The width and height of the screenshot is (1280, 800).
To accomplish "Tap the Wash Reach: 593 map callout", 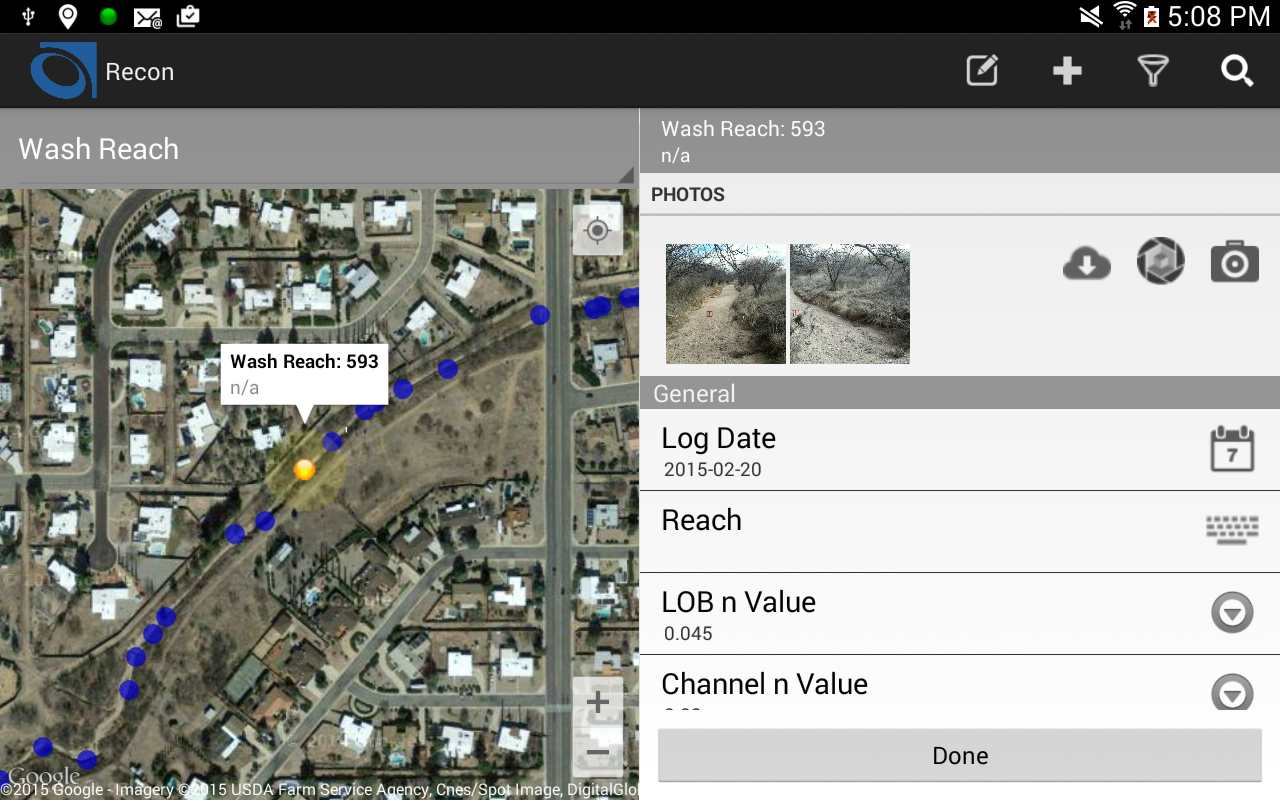I will (x=305, y=374).
